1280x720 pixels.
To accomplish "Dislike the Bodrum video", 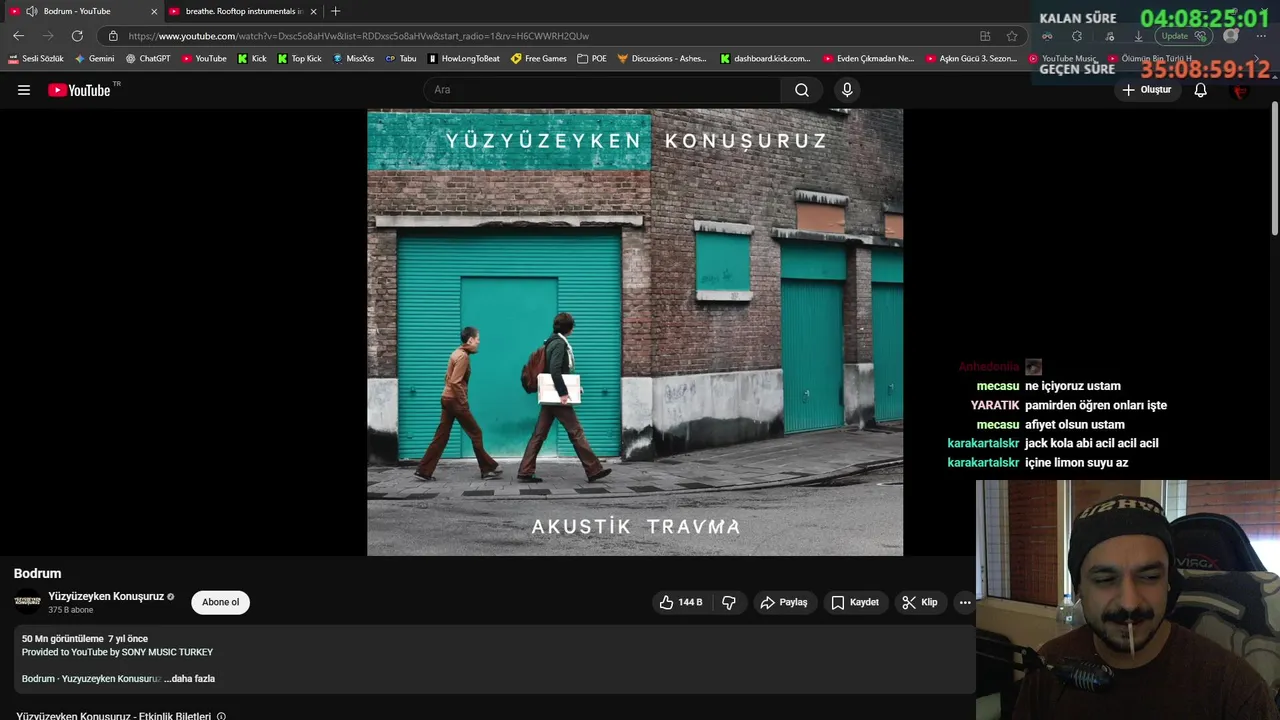I will [x=729, y=602].
